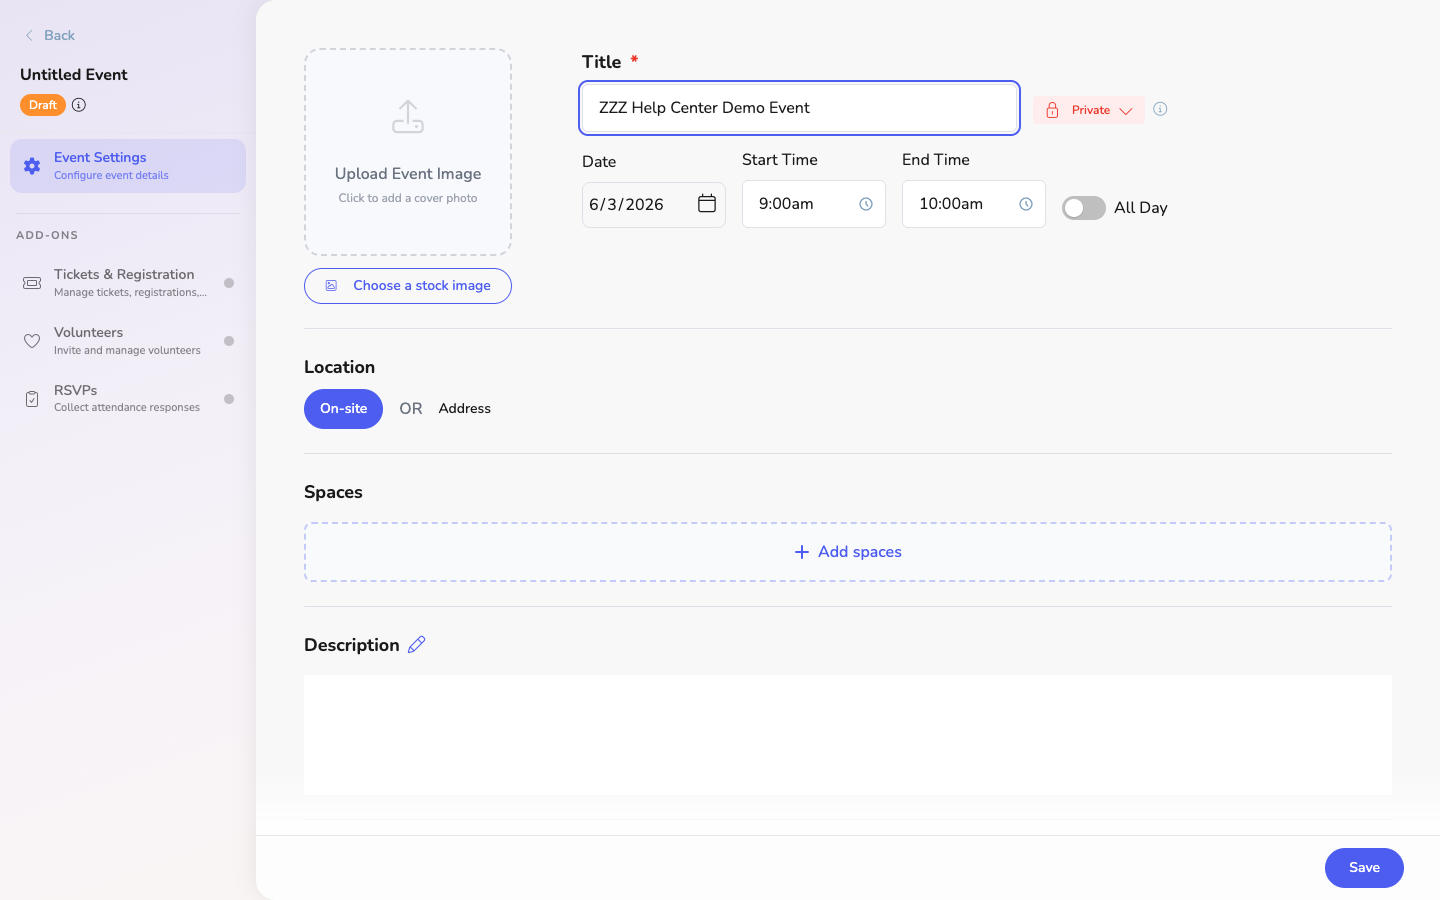
Task: Toggle the All Day switch
Action: (1084, 208)
